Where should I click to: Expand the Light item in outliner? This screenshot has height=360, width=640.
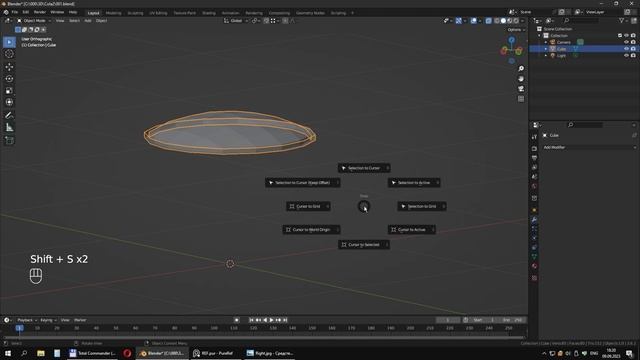(x=546, y=55)
